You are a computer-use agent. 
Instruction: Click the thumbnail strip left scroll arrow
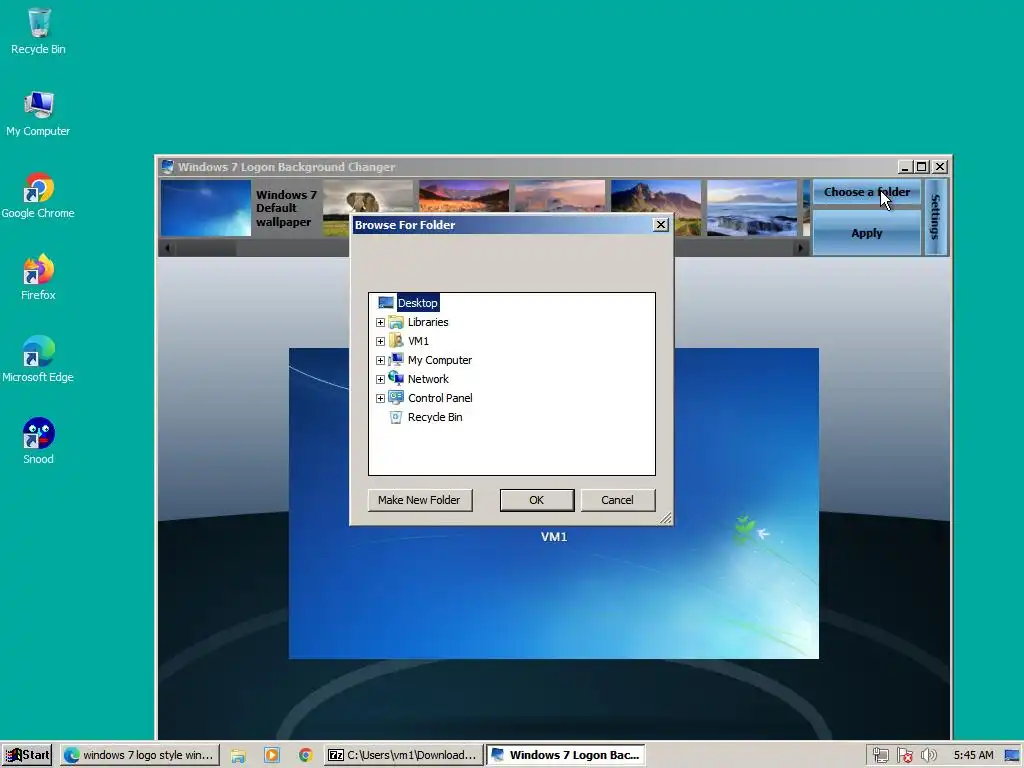167,248
